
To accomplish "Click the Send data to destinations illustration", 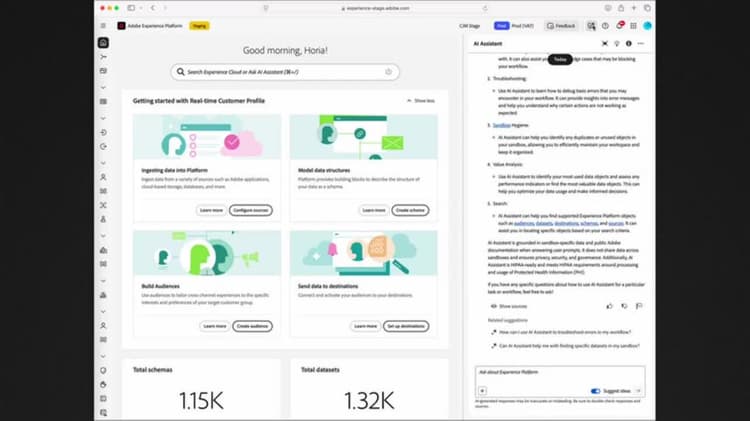I will [364, 253].
